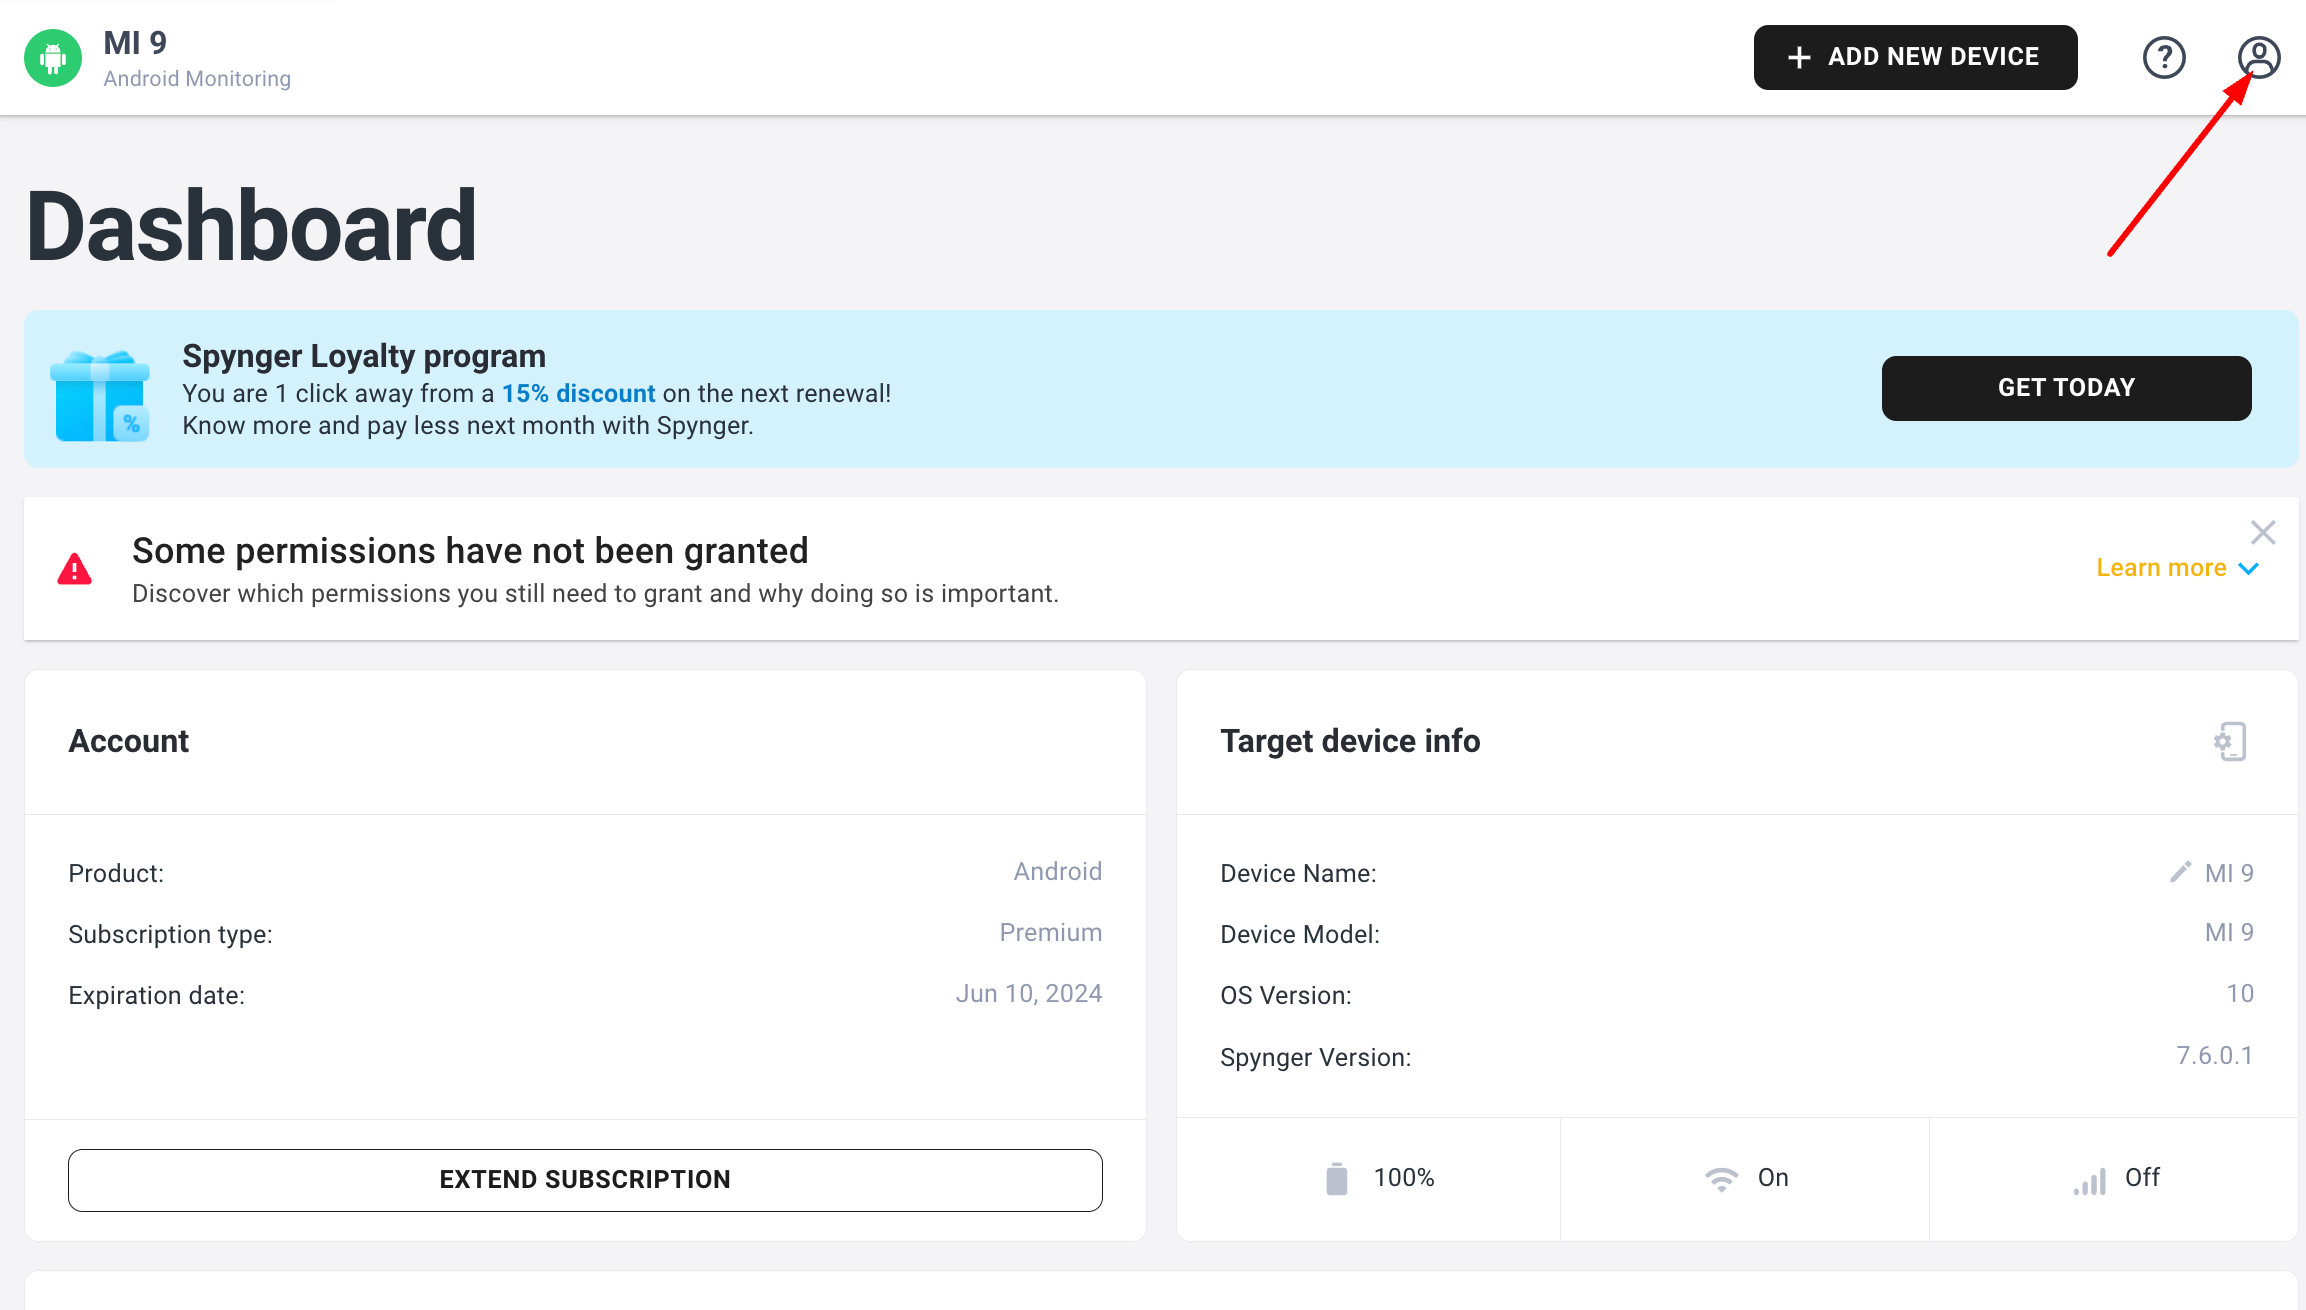Screen dimensions: 2306x1310
Task: Click the Subscription type value Premium
Action: click(1051, 932)
